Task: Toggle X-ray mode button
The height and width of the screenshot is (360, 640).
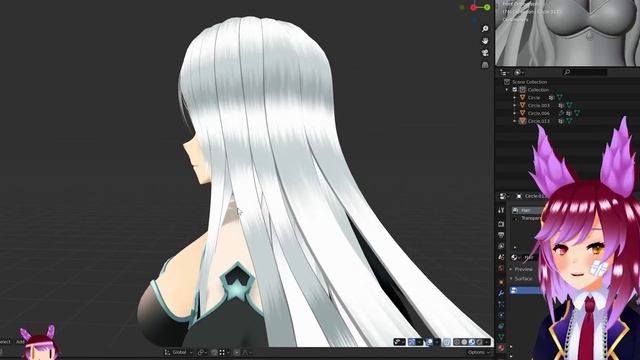Action: pos(447,342)
